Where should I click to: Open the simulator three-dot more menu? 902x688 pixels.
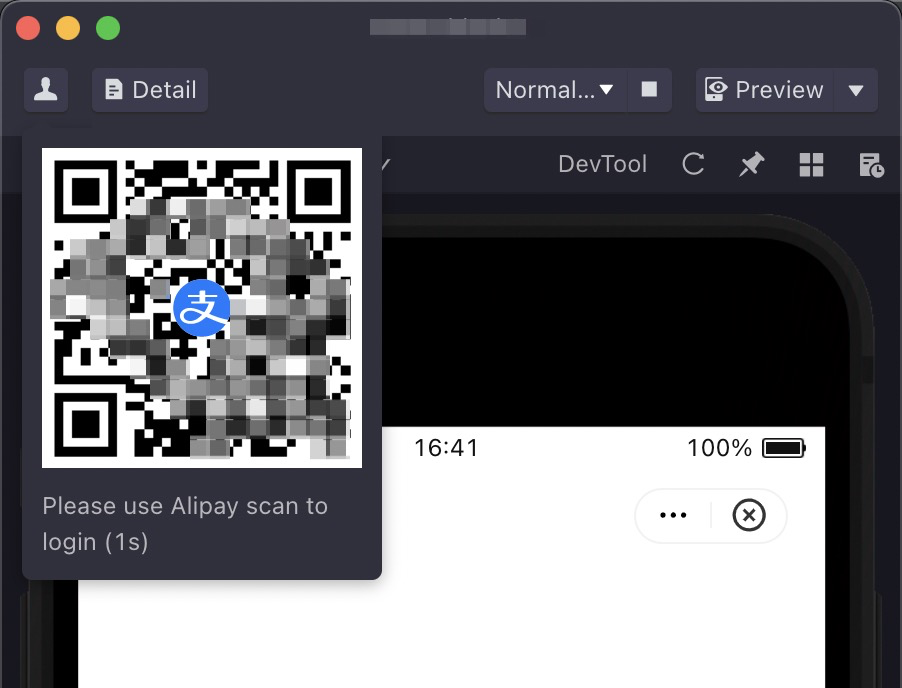(x=673, y=515)
